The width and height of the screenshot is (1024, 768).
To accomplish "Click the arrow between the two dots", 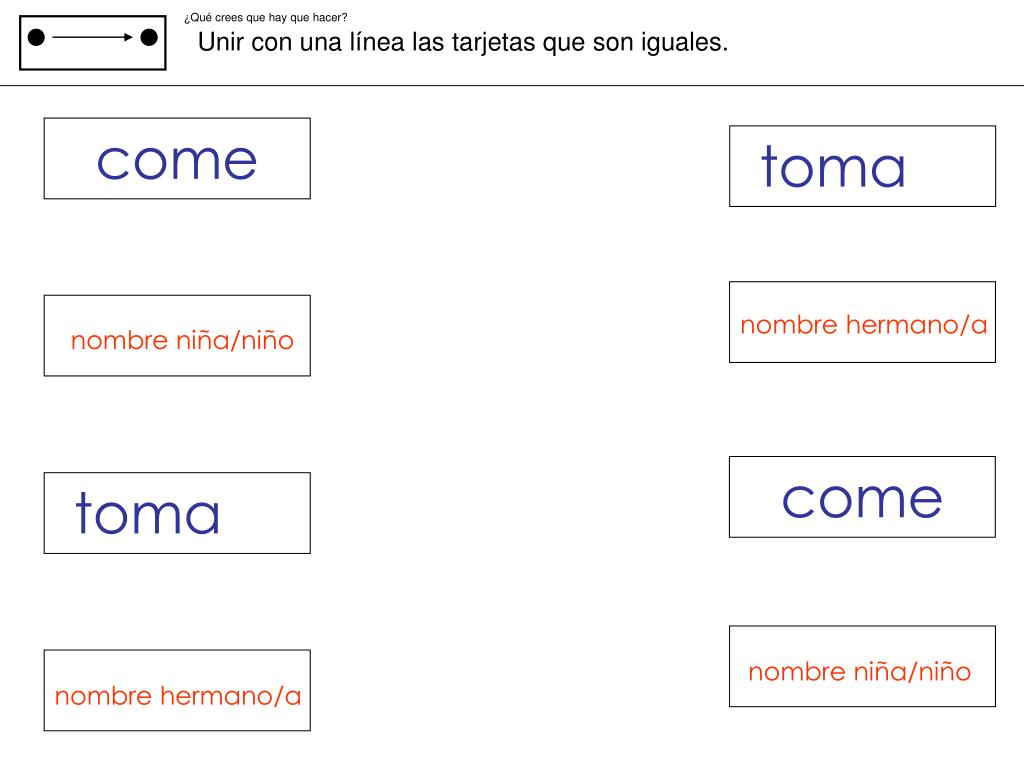I will 93,38.
